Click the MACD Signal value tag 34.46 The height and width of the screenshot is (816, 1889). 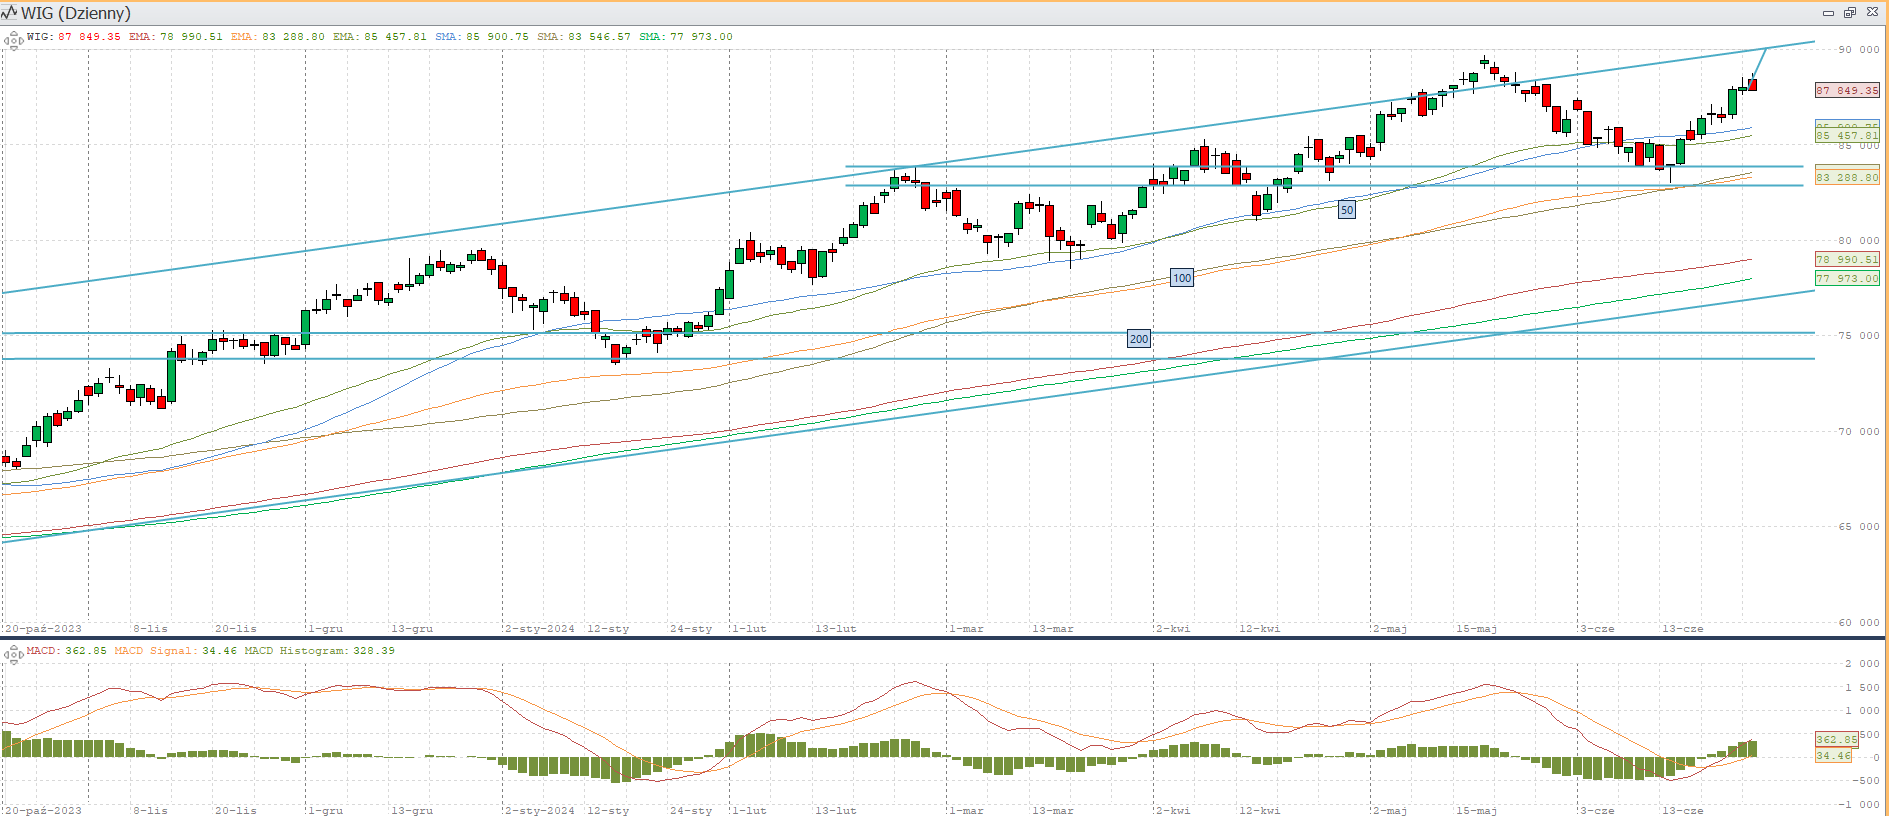(1833, 756)
